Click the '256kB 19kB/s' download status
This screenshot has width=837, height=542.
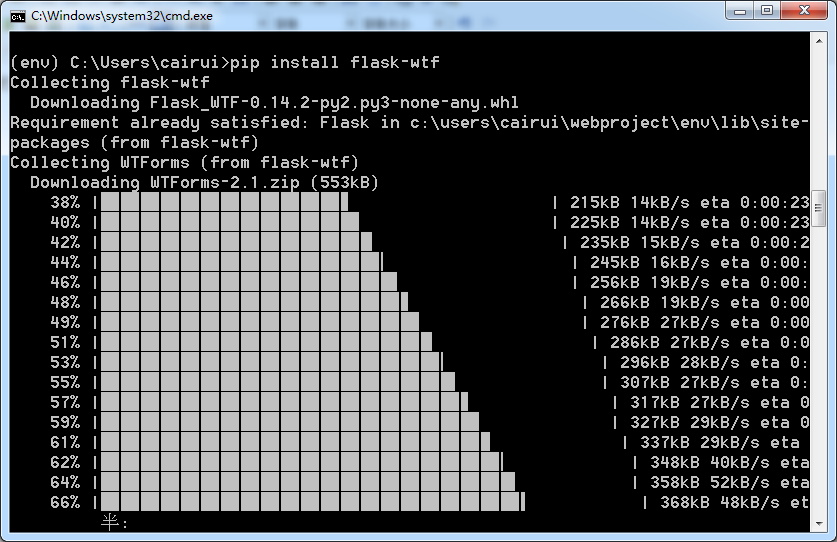coord(650,282)
